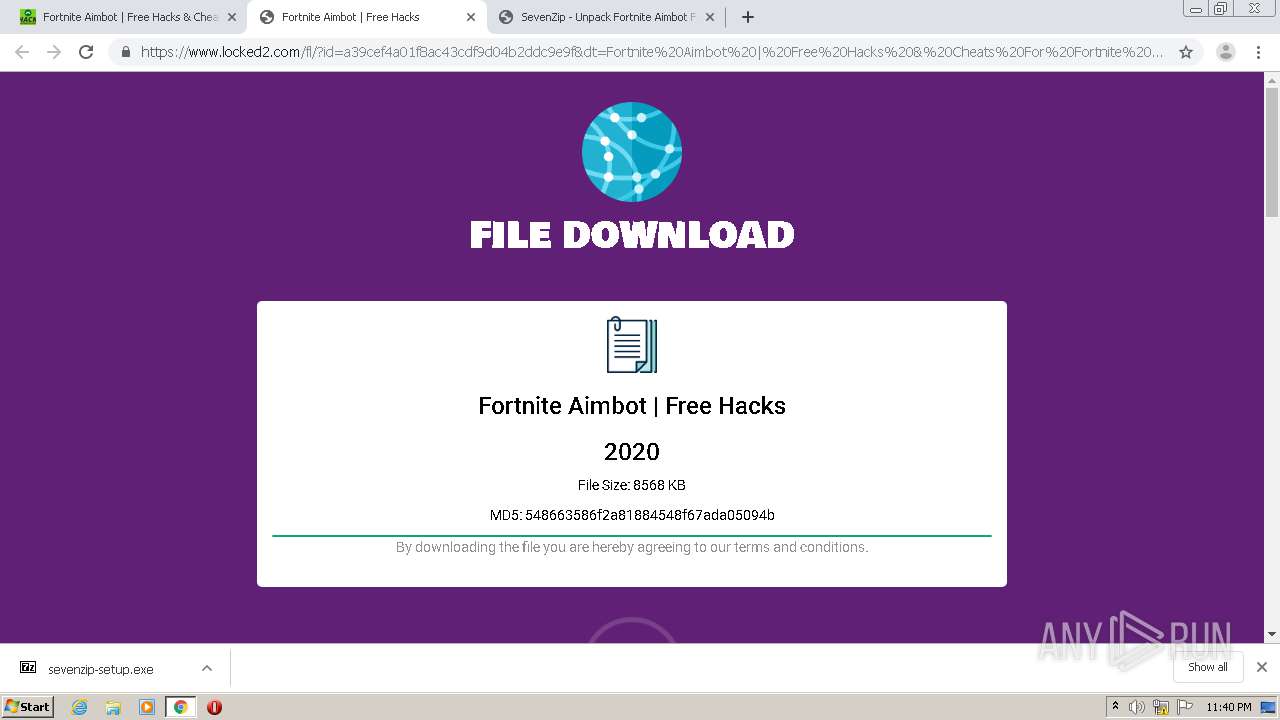Image resolution: width=1280 pixels, height=720 pixels.
Task: Close the downloads bar
Action: tap(1262, 667)
